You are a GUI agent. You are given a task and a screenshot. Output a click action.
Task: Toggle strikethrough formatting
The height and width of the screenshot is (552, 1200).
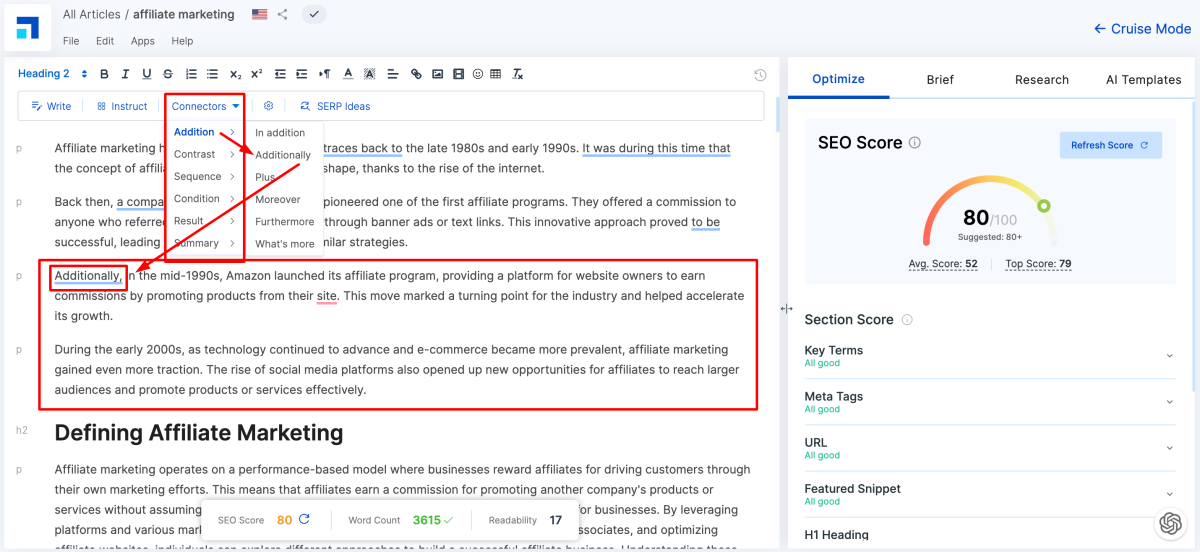click(x=167, y=74)
